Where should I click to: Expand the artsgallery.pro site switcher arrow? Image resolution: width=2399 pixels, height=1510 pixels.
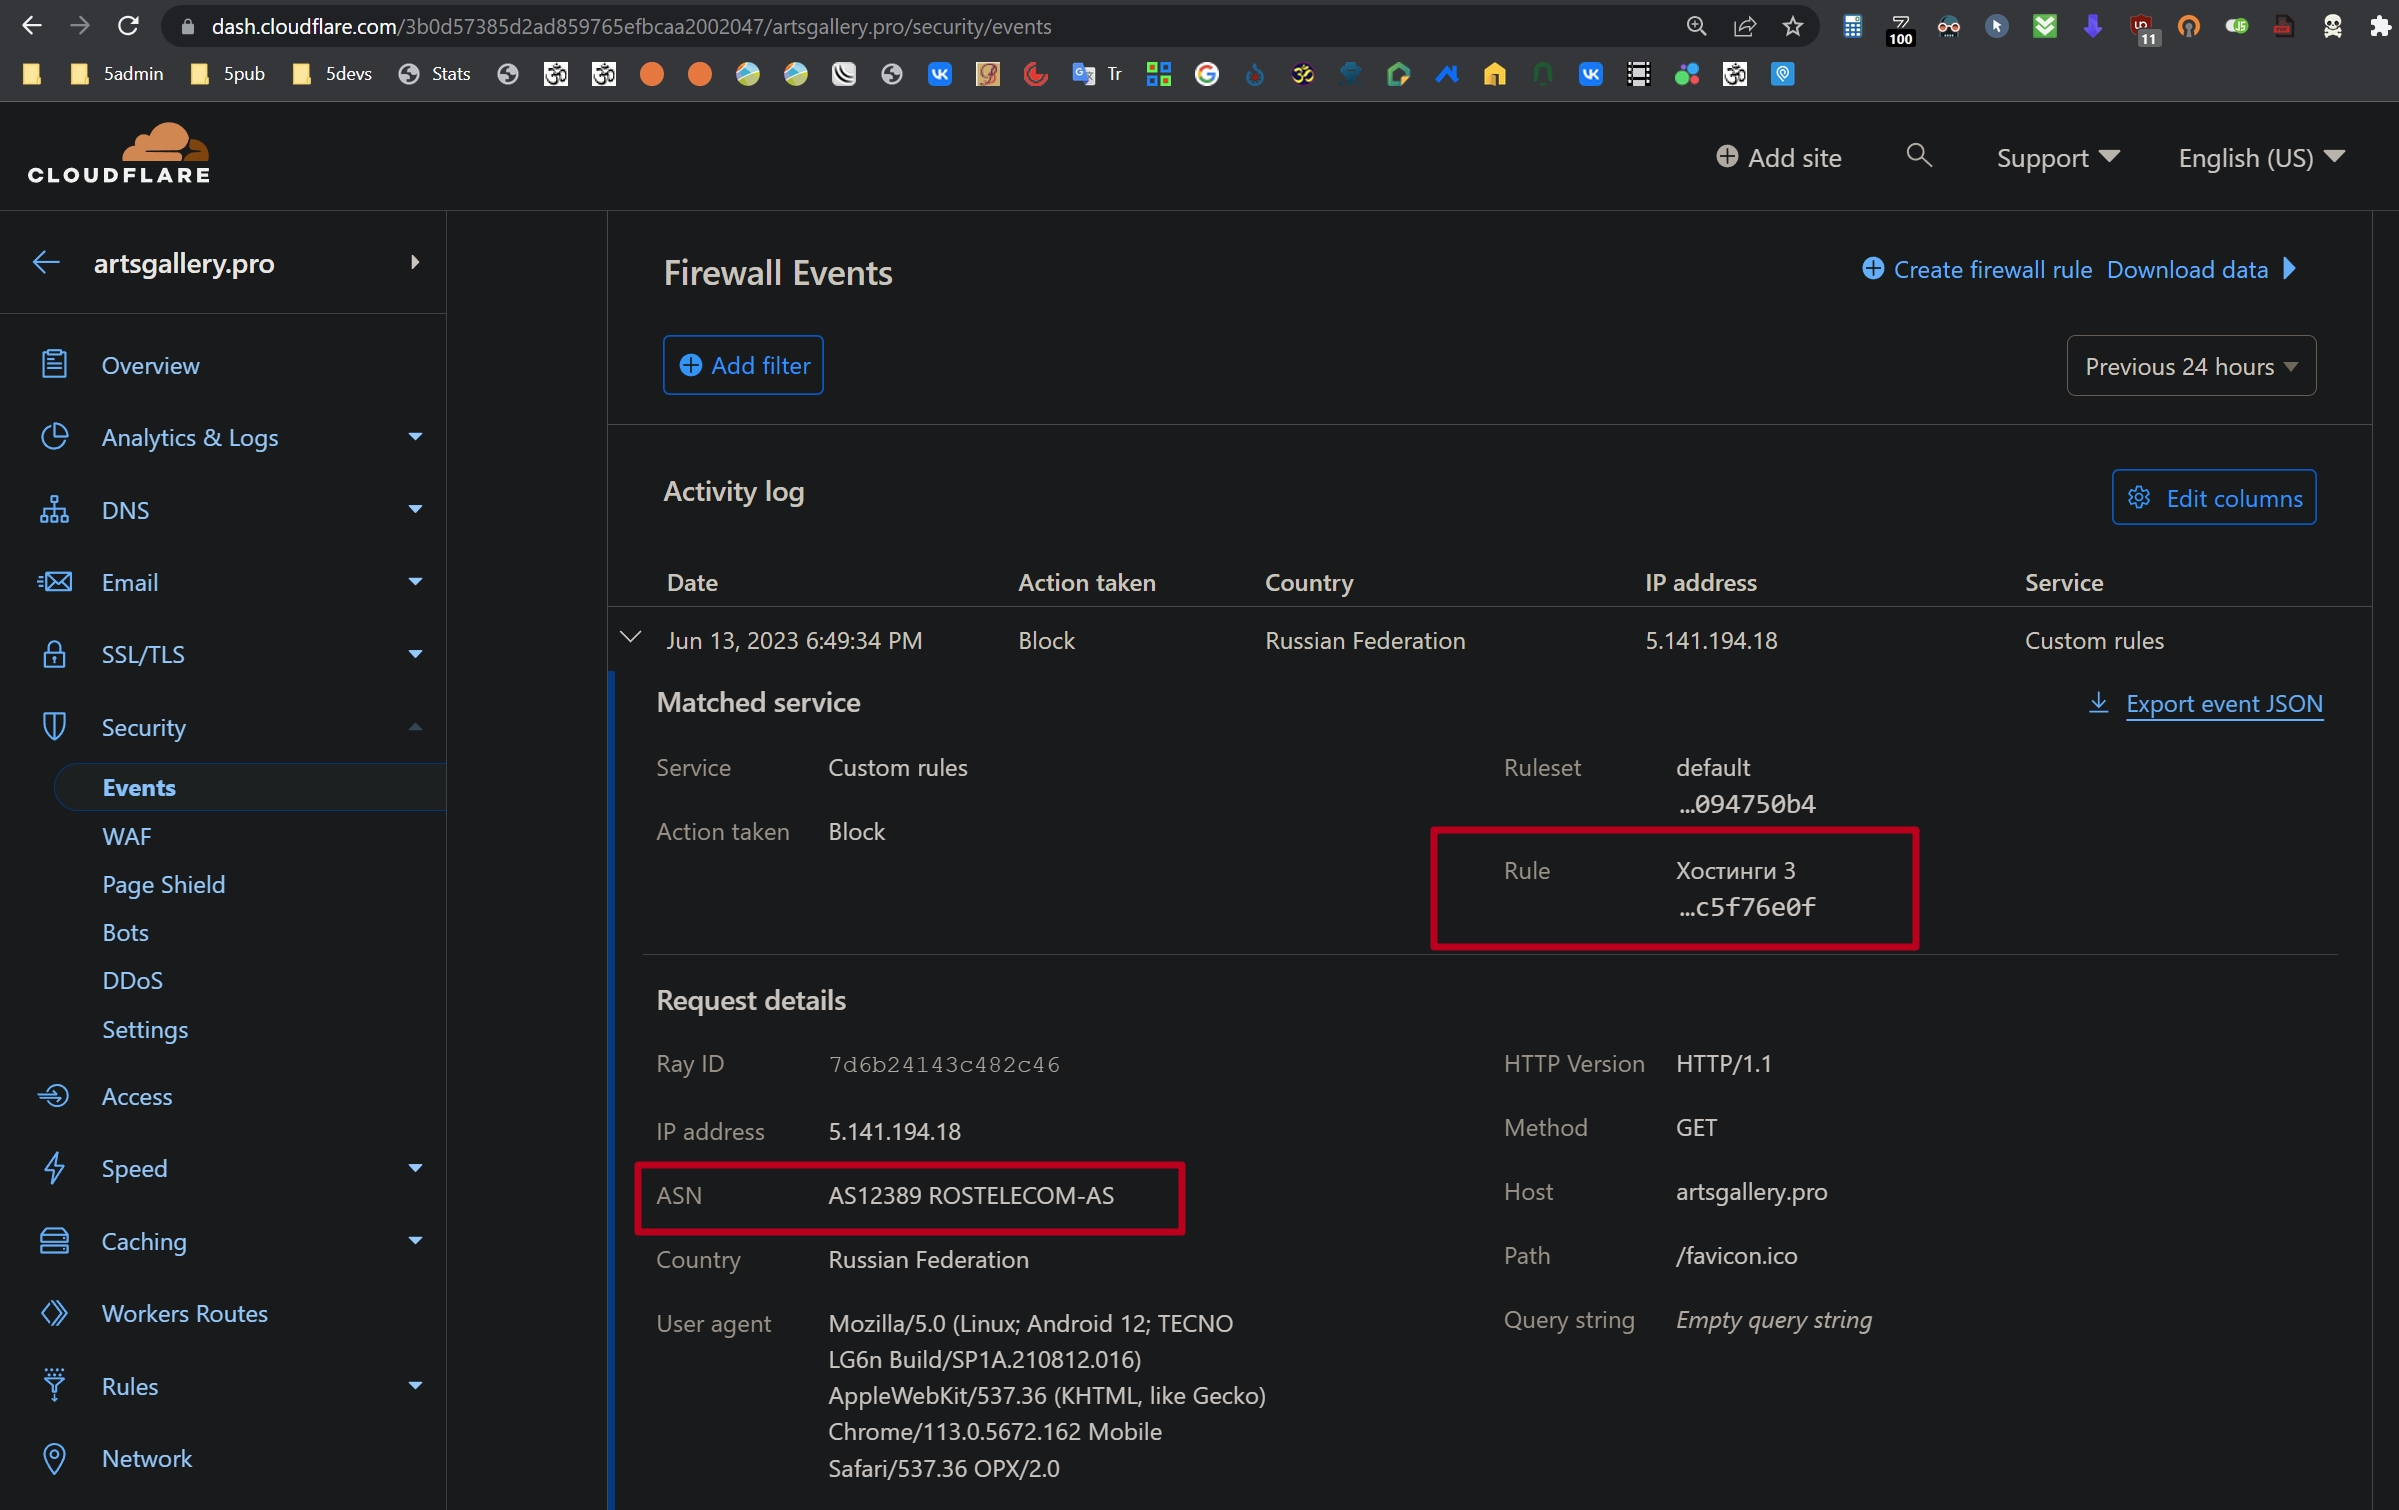(414, 262)
